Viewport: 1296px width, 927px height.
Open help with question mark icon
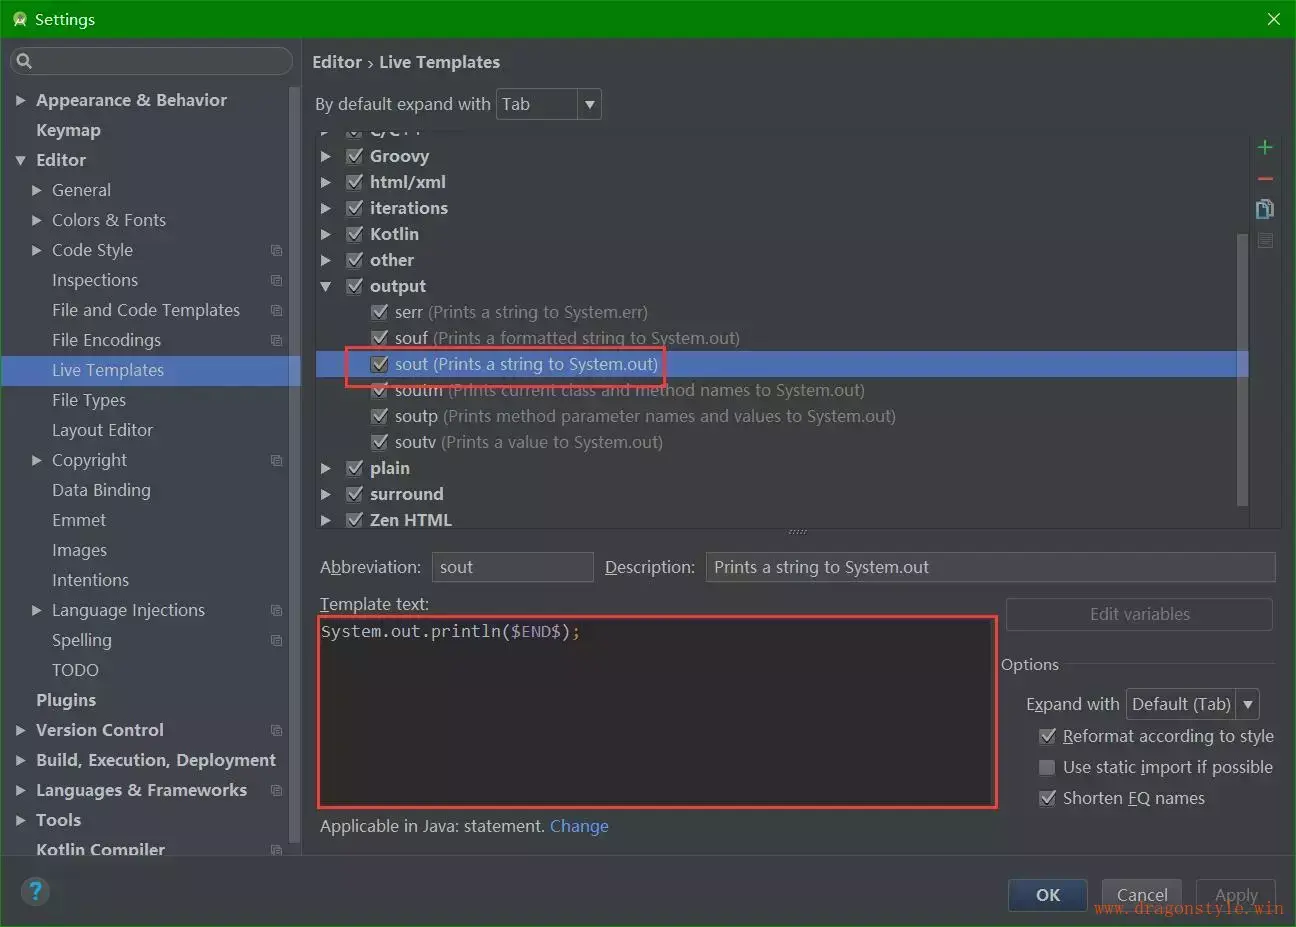(35, 891)
